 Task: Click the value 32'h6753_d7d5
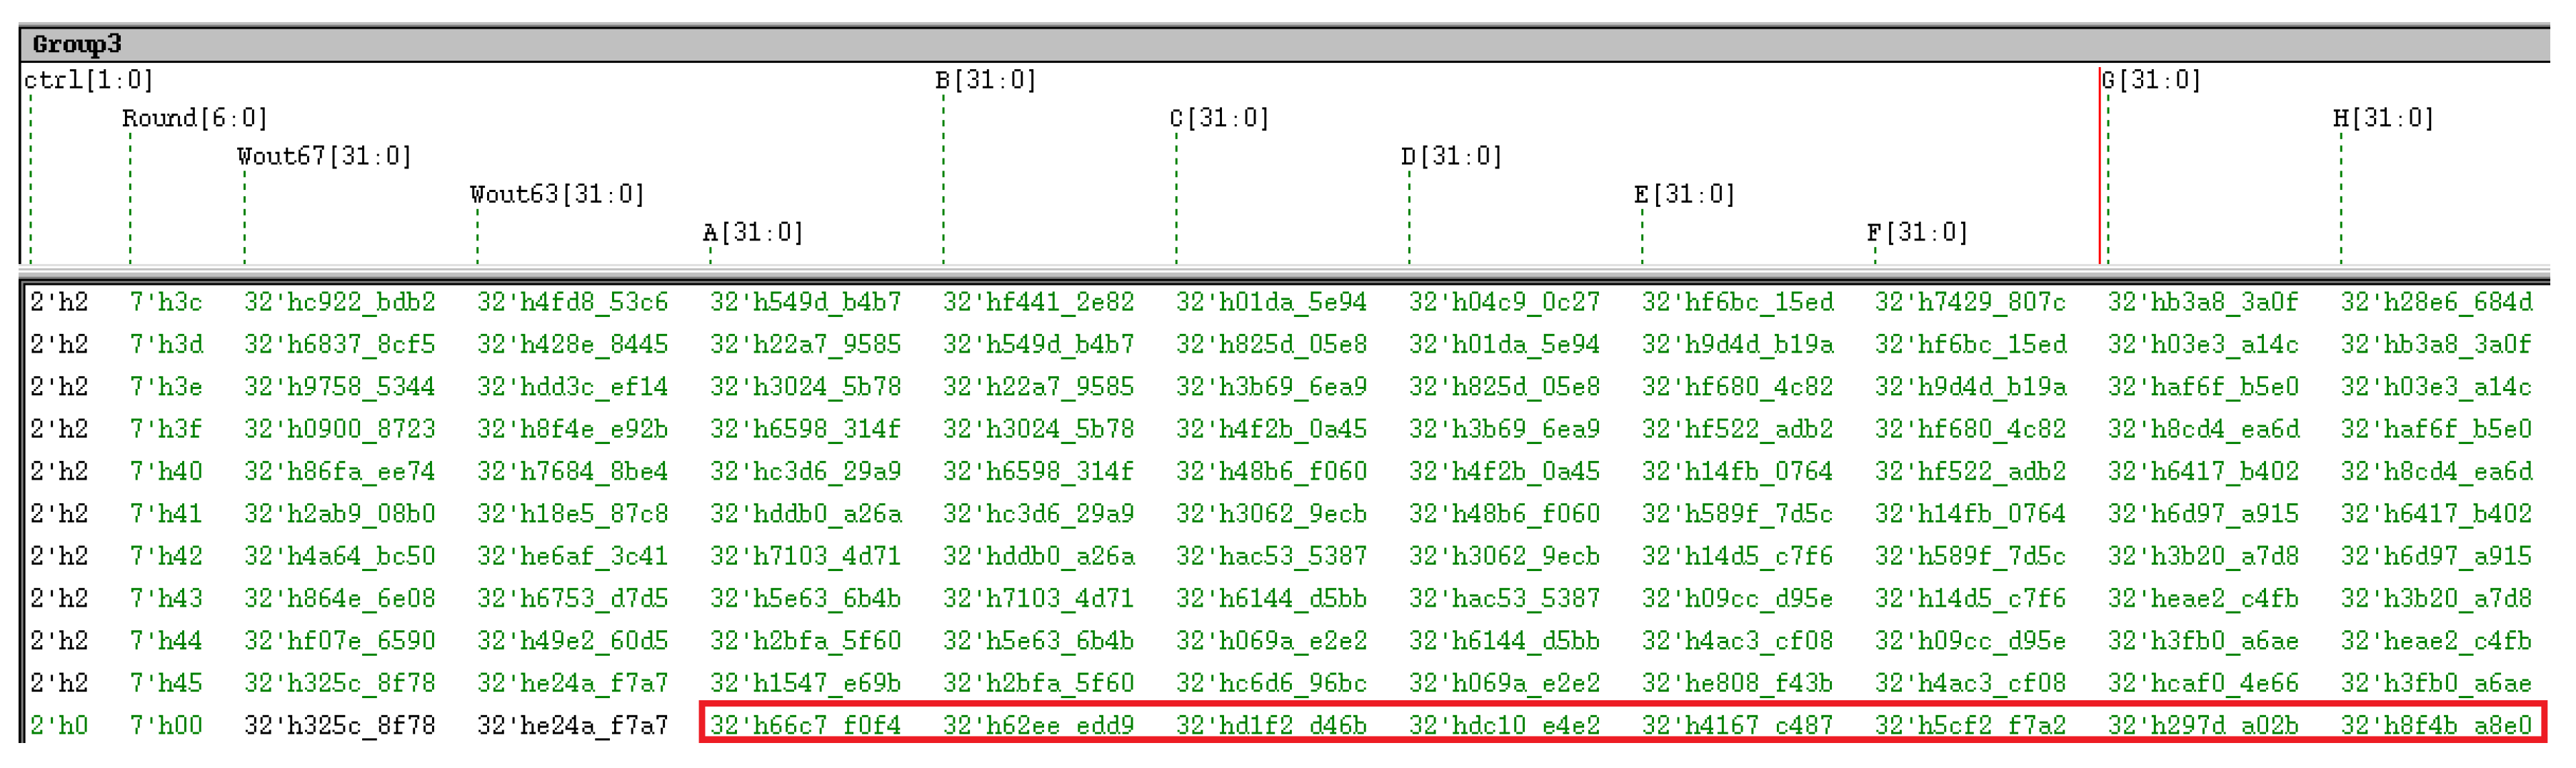pyautogui.click(x=573, y=598)
